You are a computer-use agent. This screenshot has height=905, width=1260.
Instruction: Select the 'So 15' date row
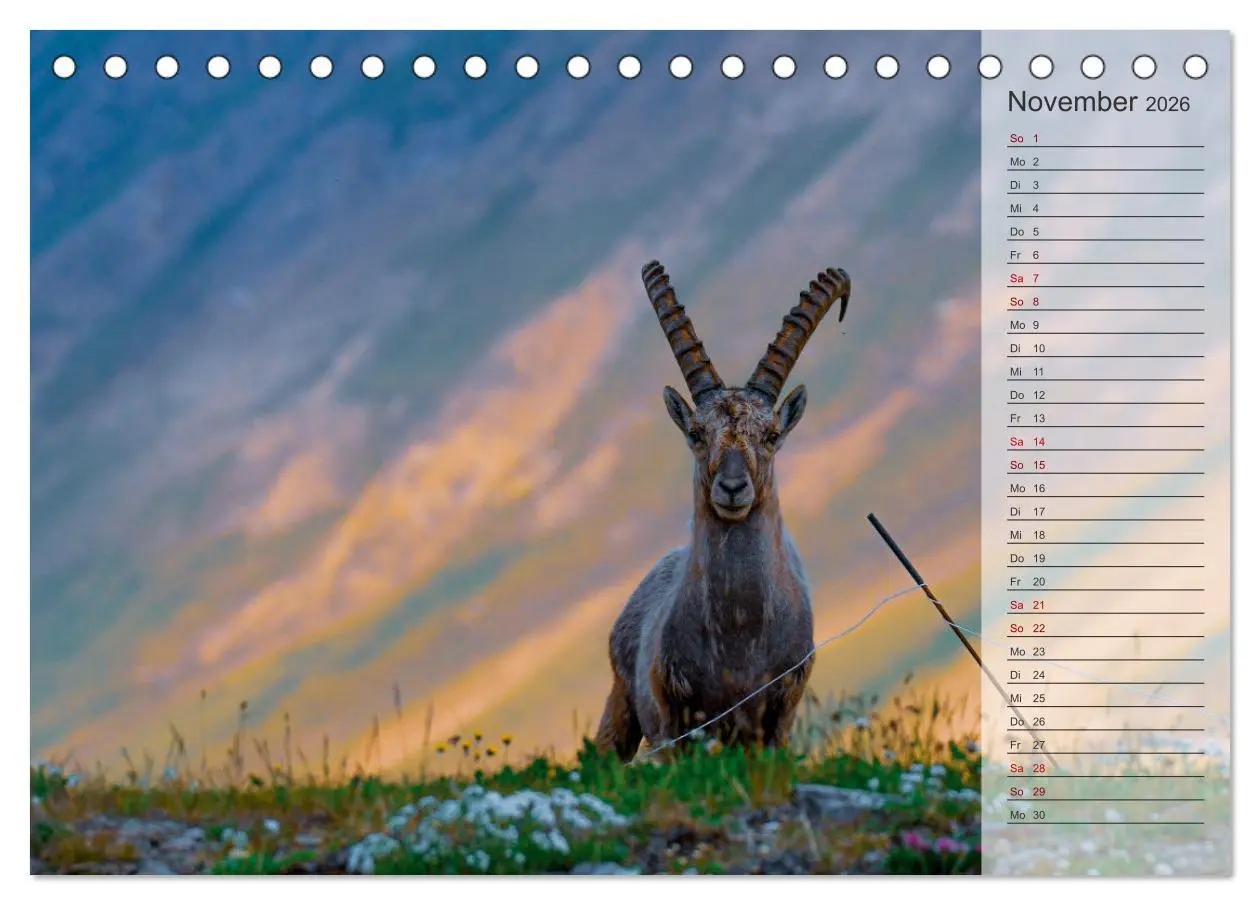[1105, 465]
